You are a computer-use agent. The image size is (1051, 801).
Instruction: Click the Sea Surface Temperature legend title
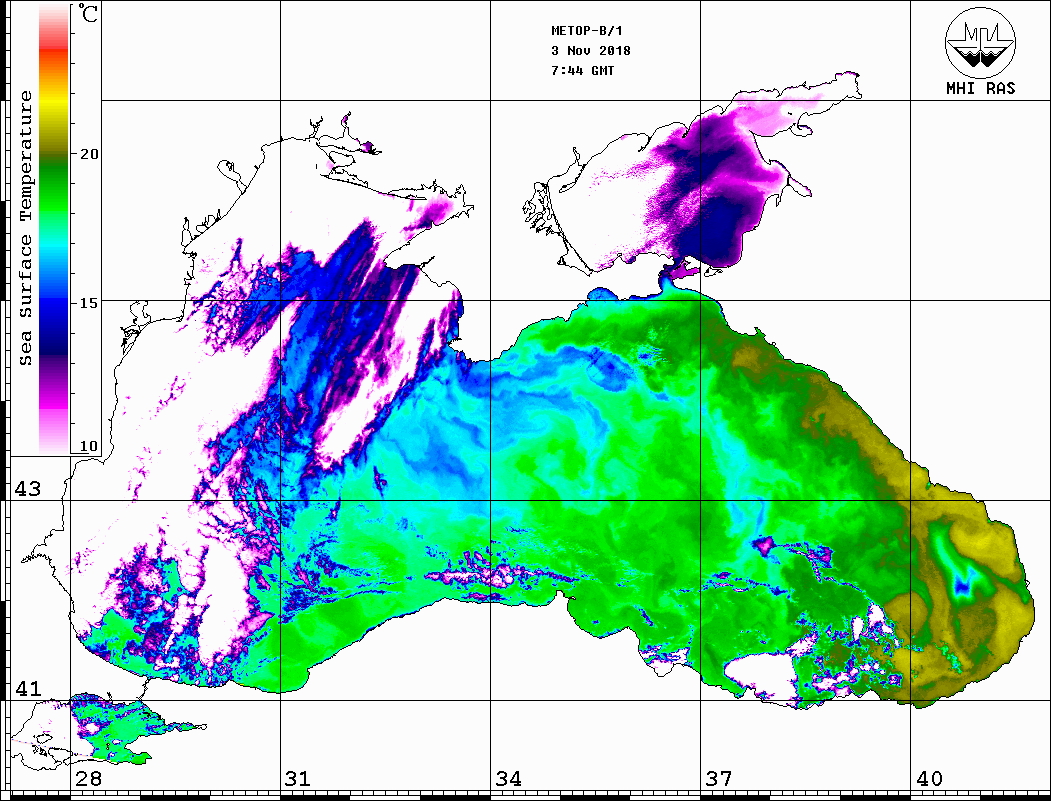pos(25,229)
